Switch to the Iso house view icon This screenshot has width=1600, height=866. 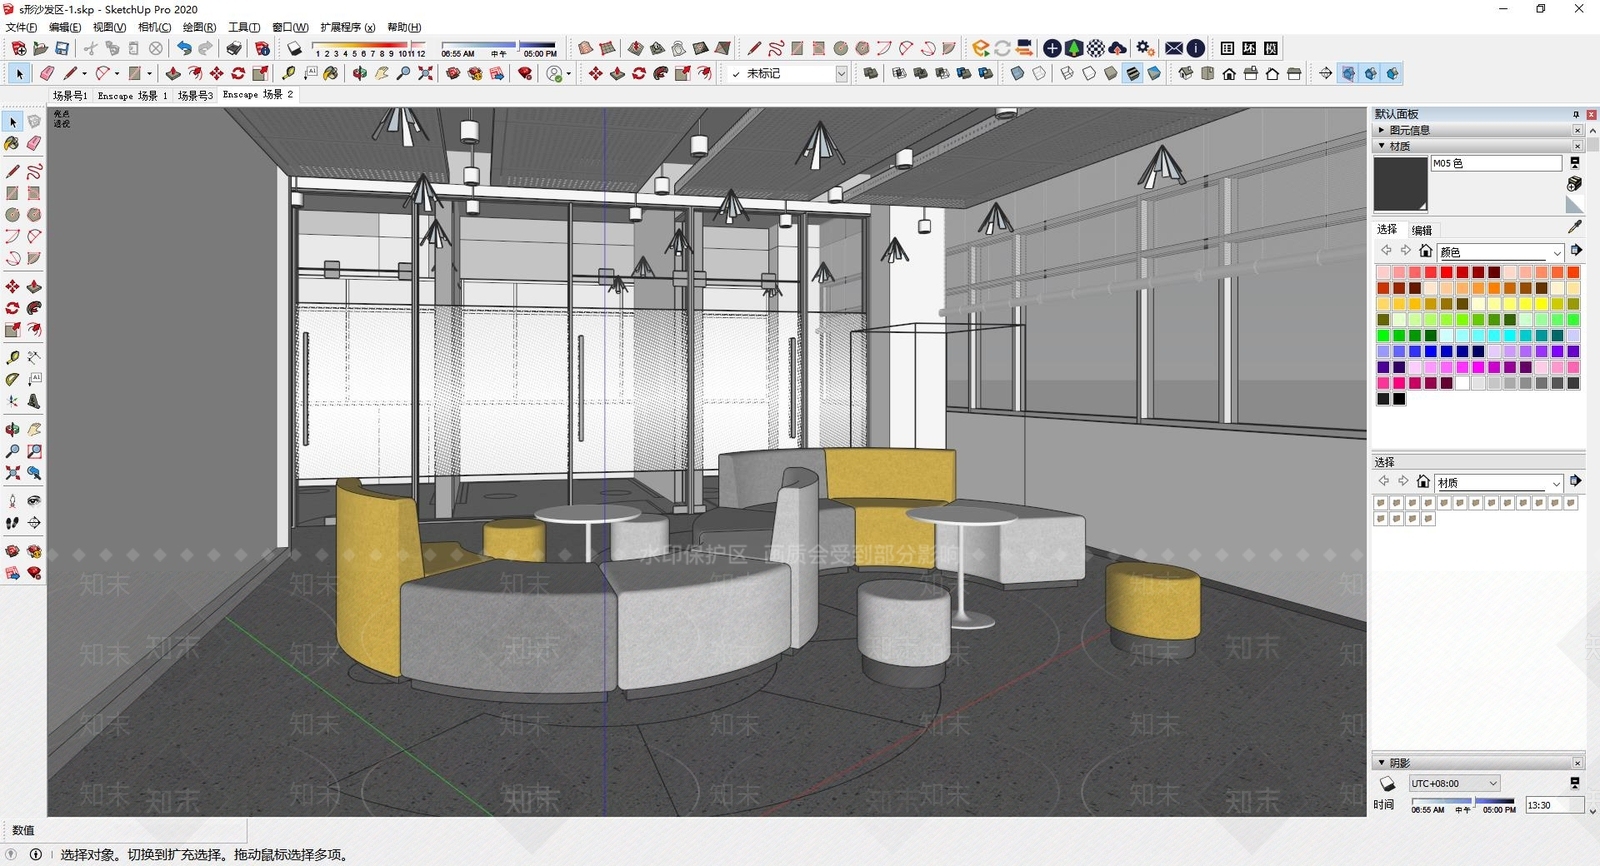tap(1186, 73)
